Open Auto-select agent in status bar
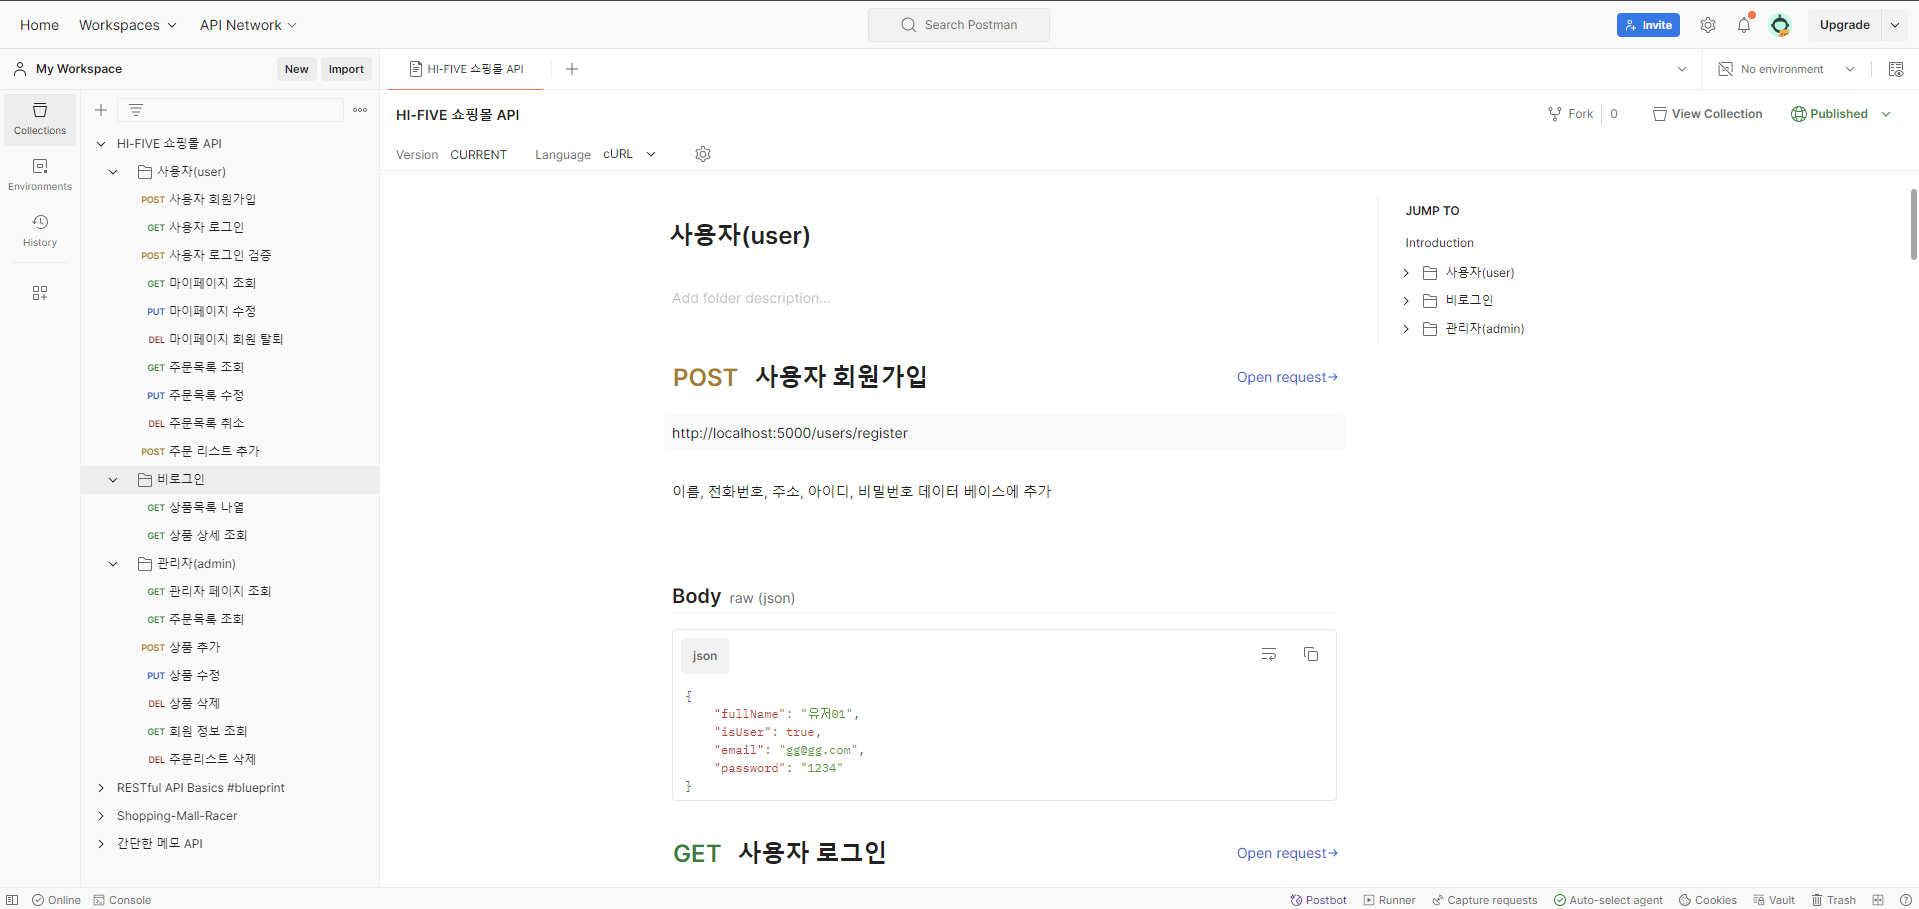The image size is (1919, 909). coord(1608,900)
